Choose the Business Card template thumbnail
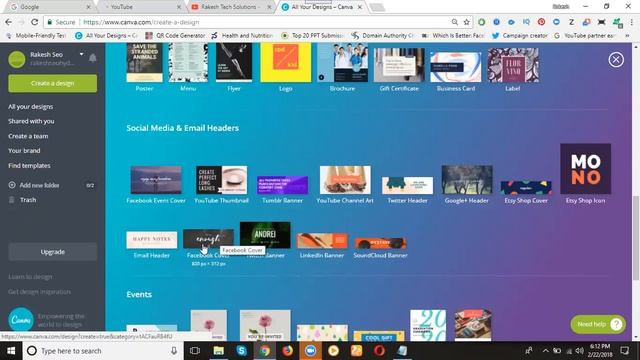The width and height of the screenshot is (640, 360). click(x=456, y=67)
